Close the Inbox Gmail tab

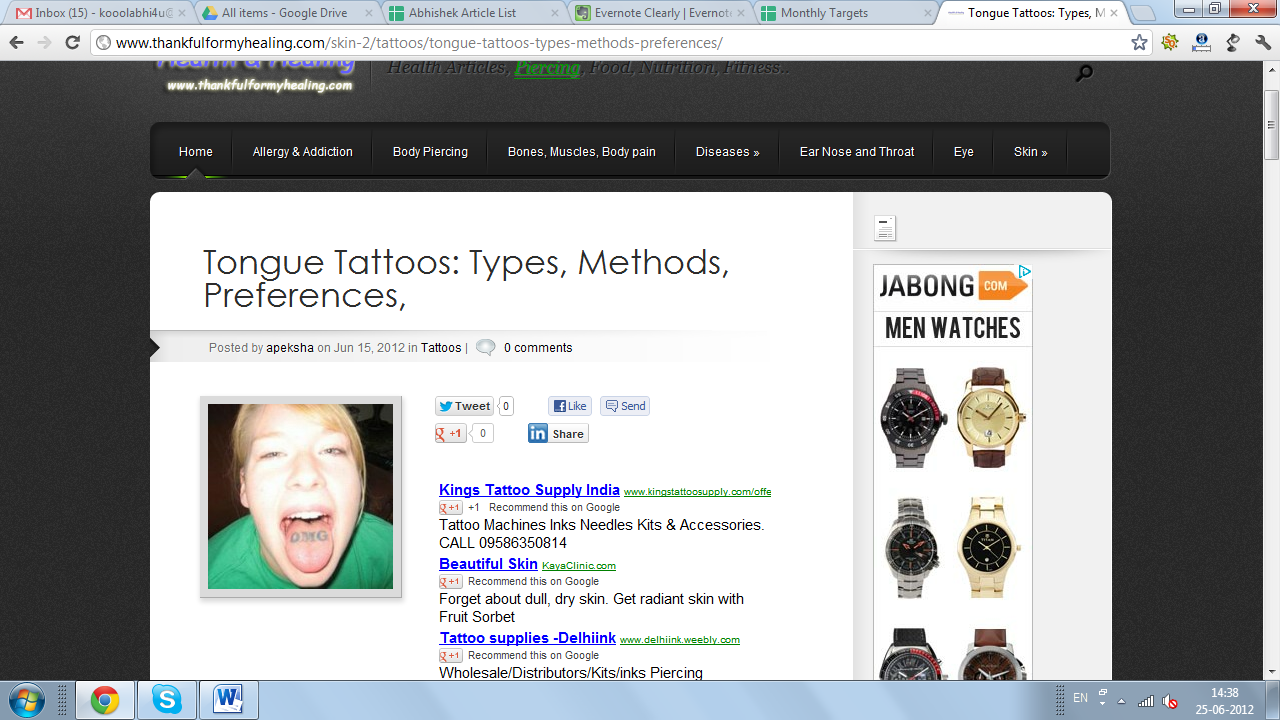[x=181, y=13]
